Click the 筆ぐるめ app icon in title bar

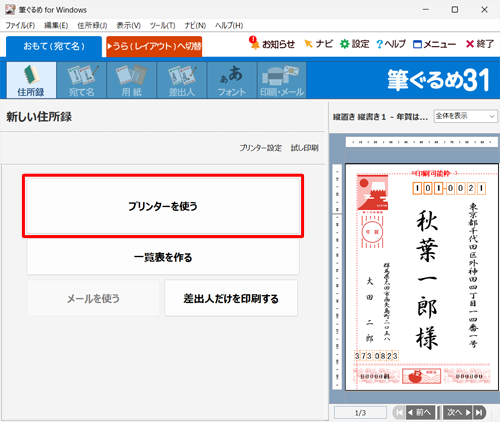point(10,10)
